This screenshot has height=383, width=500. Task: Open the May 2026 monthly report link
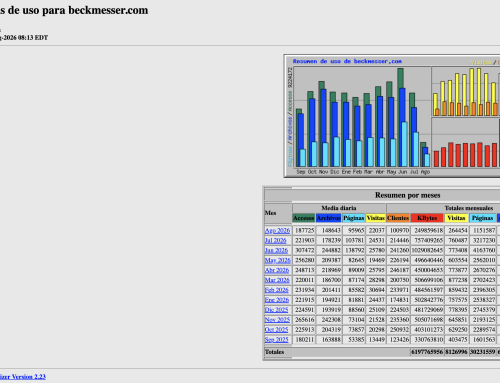tap(278, 260)
